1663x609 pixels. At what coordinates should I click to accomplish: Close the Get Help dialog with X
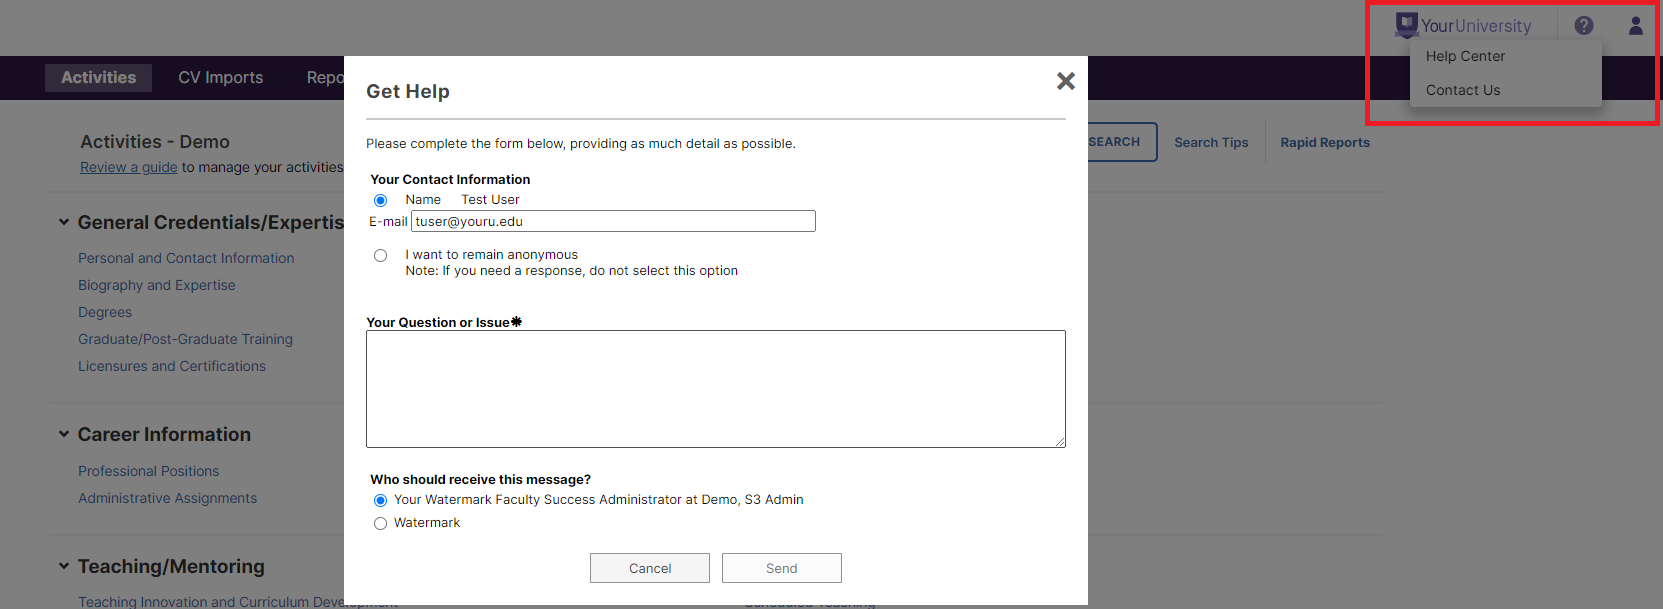1065,81
